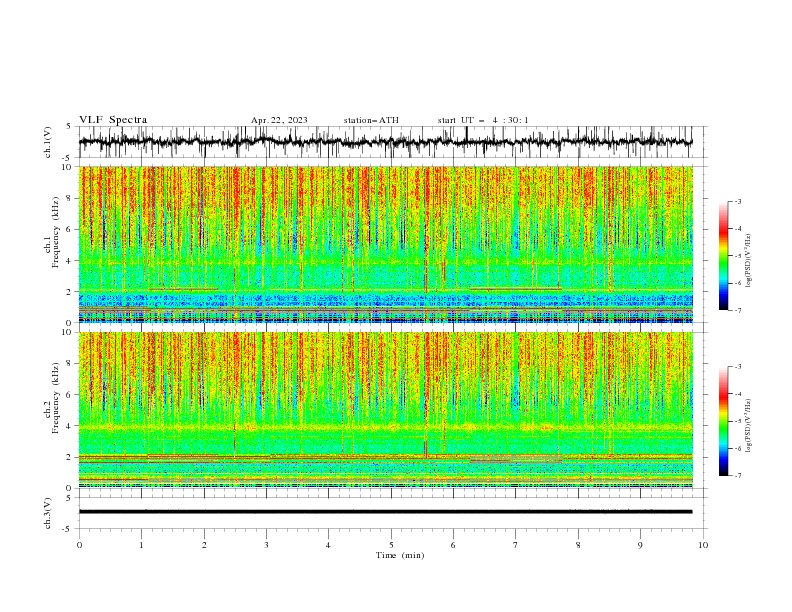Click the "VLF Spectra" title text
Image resolution: width=792 pixels, height=612 pixels.
pyautogui.click(x=113, y=120)
